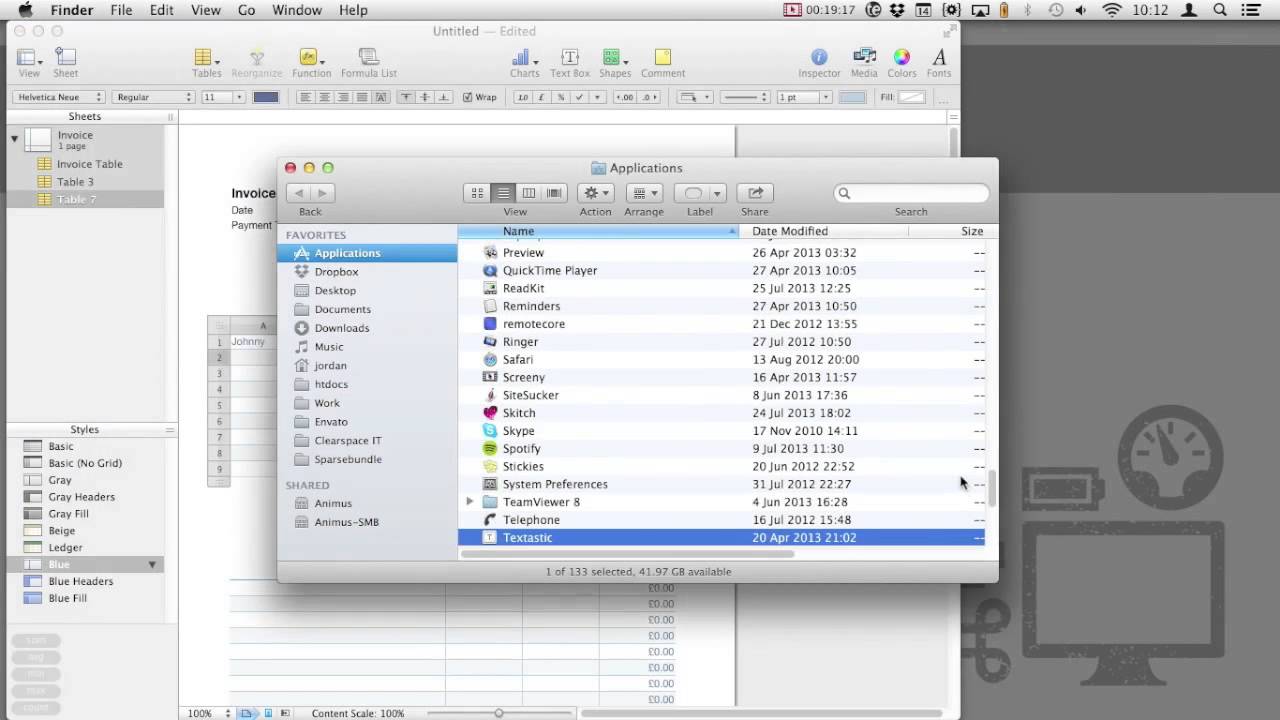Click the Finder search field
The width and height of the screenshot is (1280, 720).
911,193
